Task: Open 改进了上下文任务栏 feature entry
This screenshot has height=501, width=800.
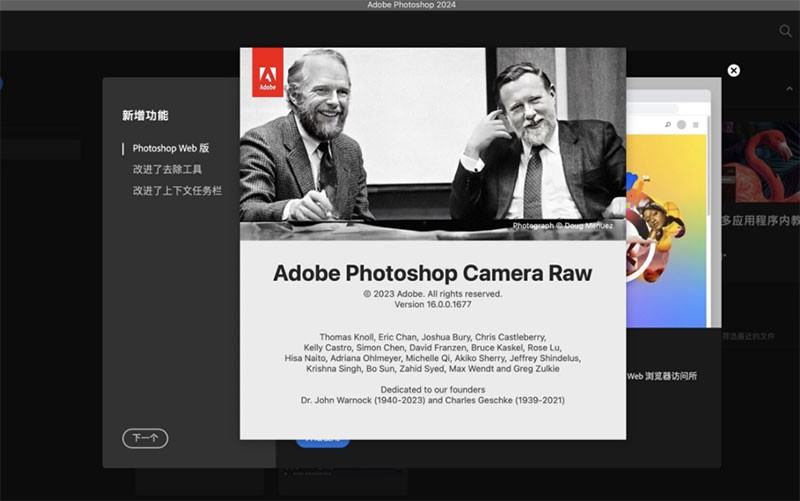Action: click(x=177, y=191)
